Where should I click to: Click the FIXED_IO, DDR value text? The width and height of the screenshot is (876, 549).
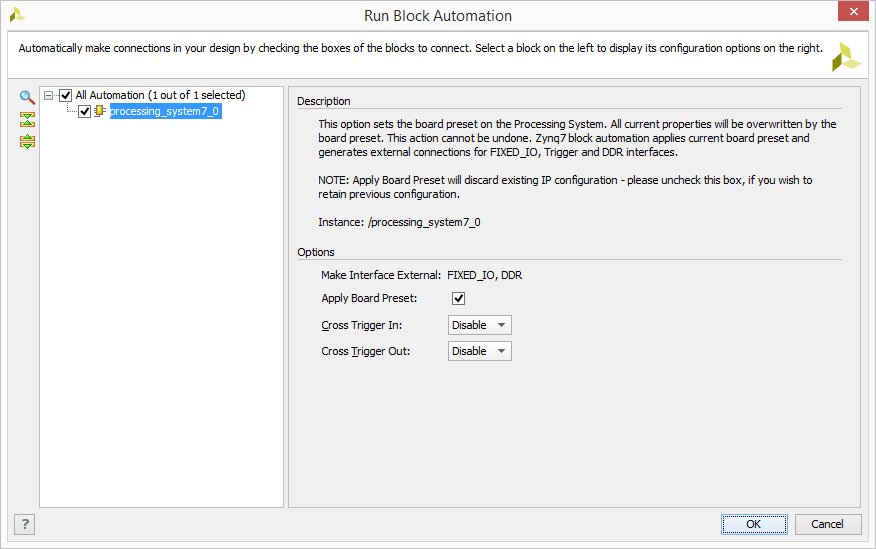pos(485,275)
